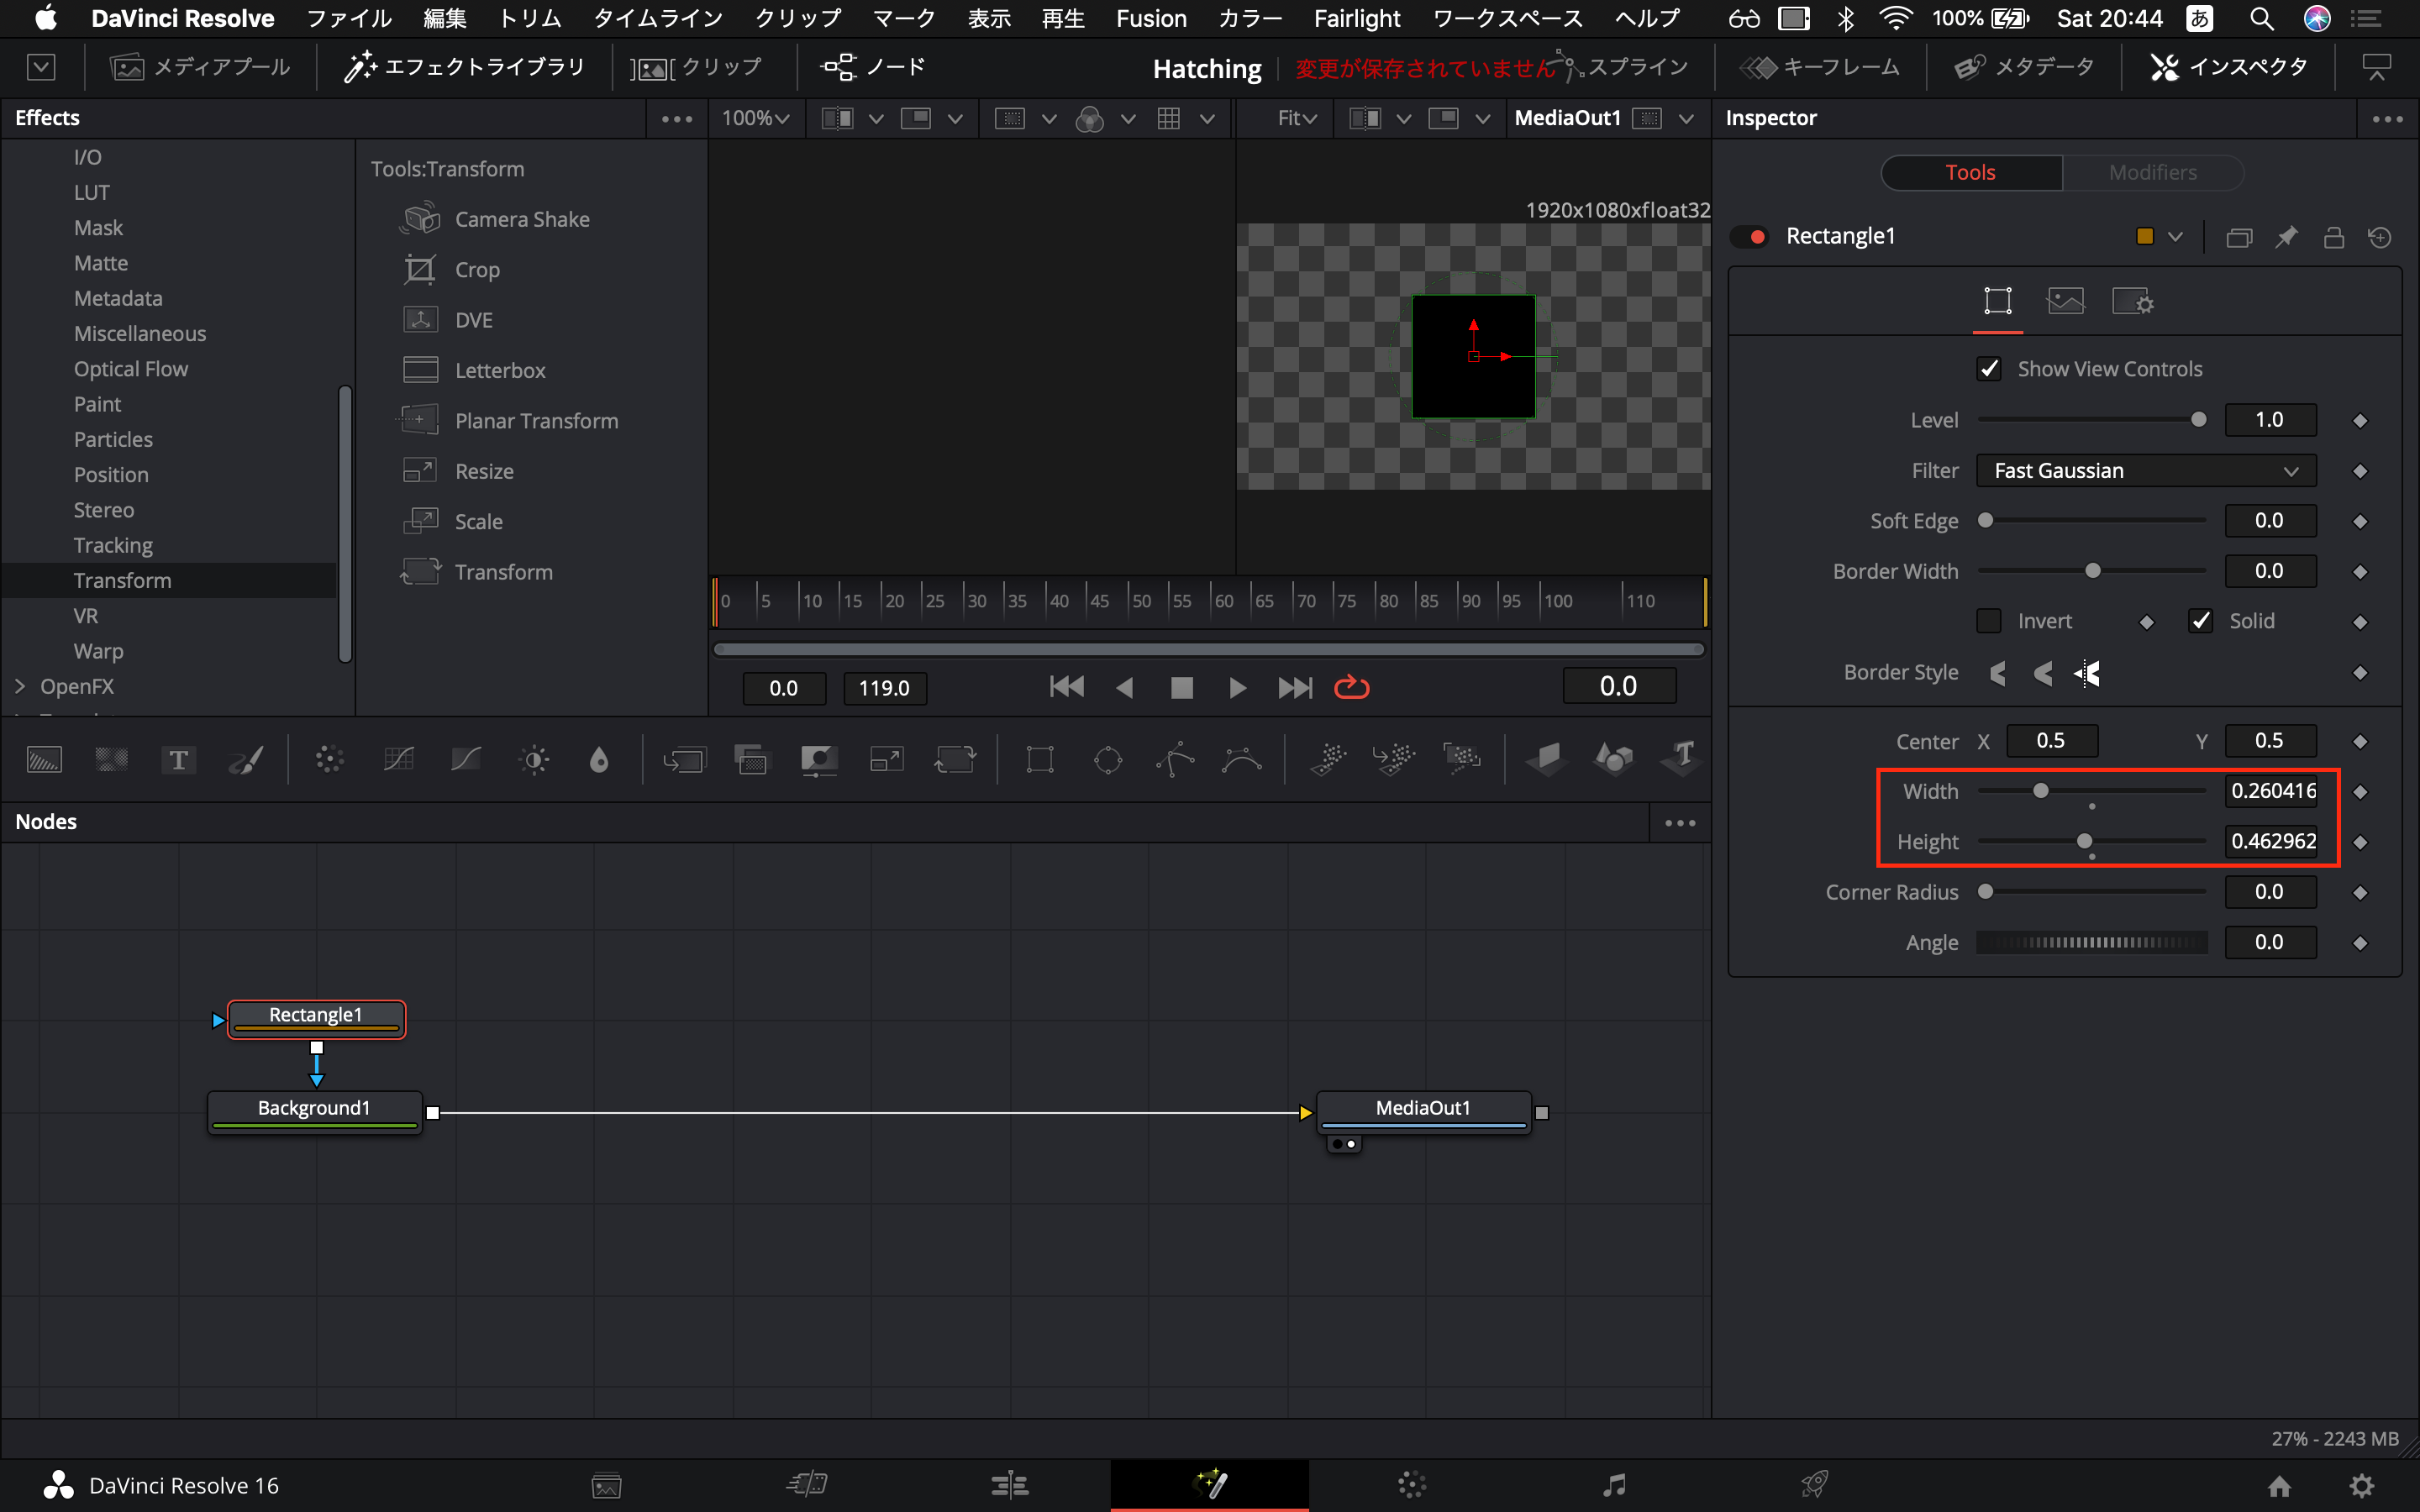Add a Brightness Contrast node icon
The height and width of the screenshot is (1512, 2420).
(534, 760)
